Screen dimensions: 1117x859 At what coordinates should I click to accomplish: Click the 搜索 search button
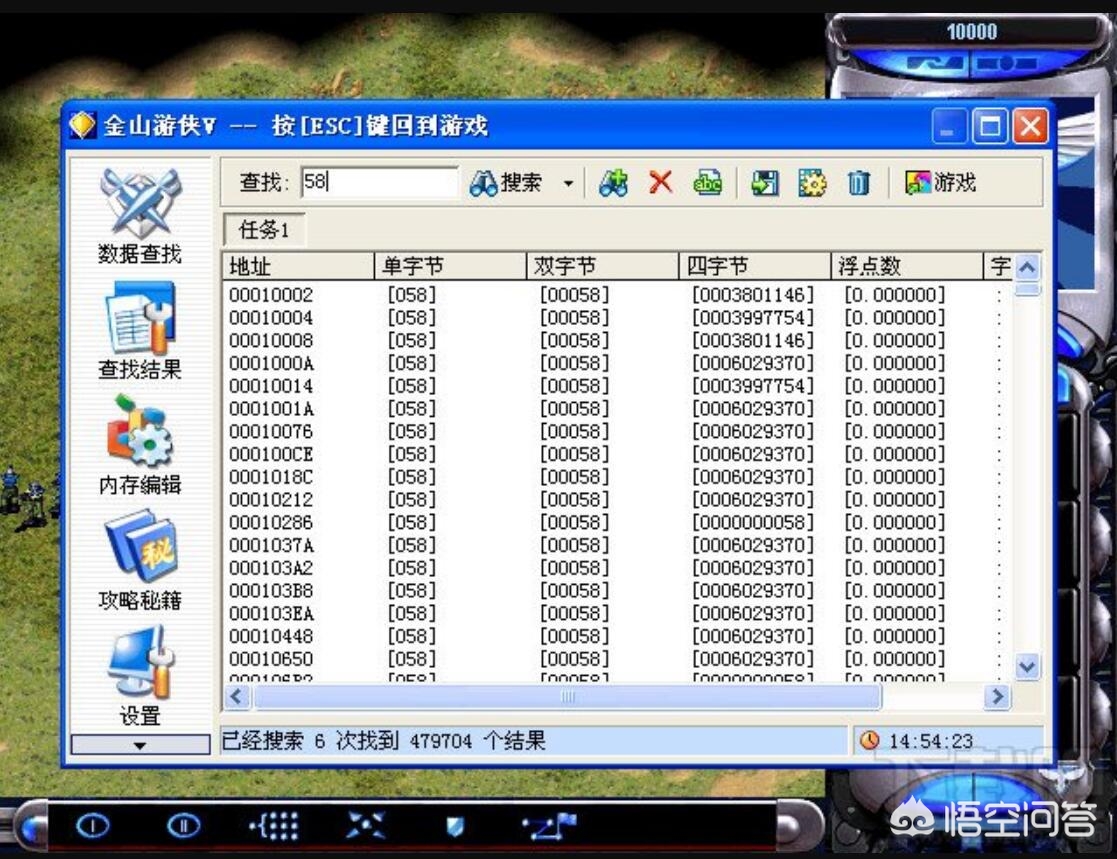coord(506,183)
